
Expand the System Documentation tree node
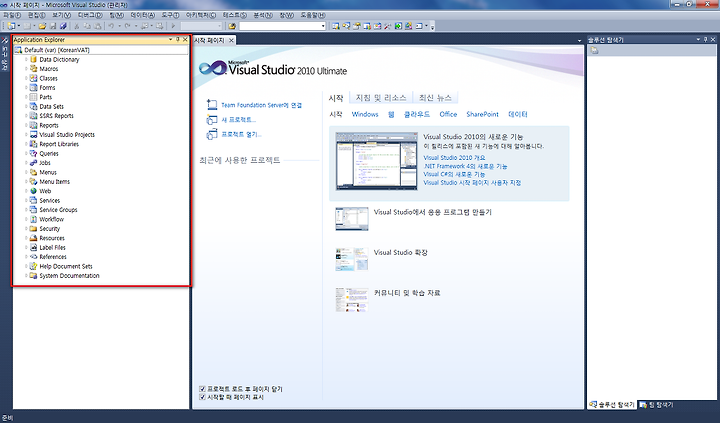(x=26, y=276)
